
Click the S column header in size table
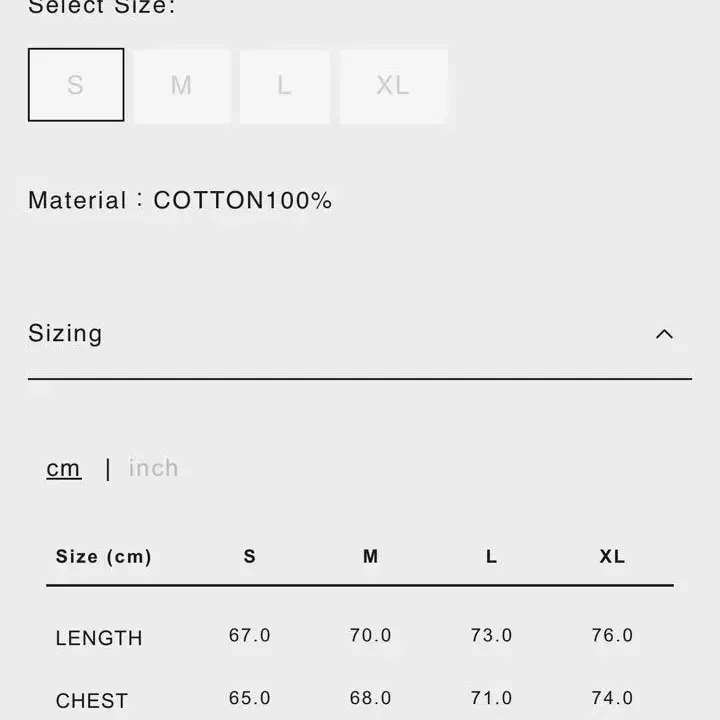pyautogui.click(x=250, y=557)
